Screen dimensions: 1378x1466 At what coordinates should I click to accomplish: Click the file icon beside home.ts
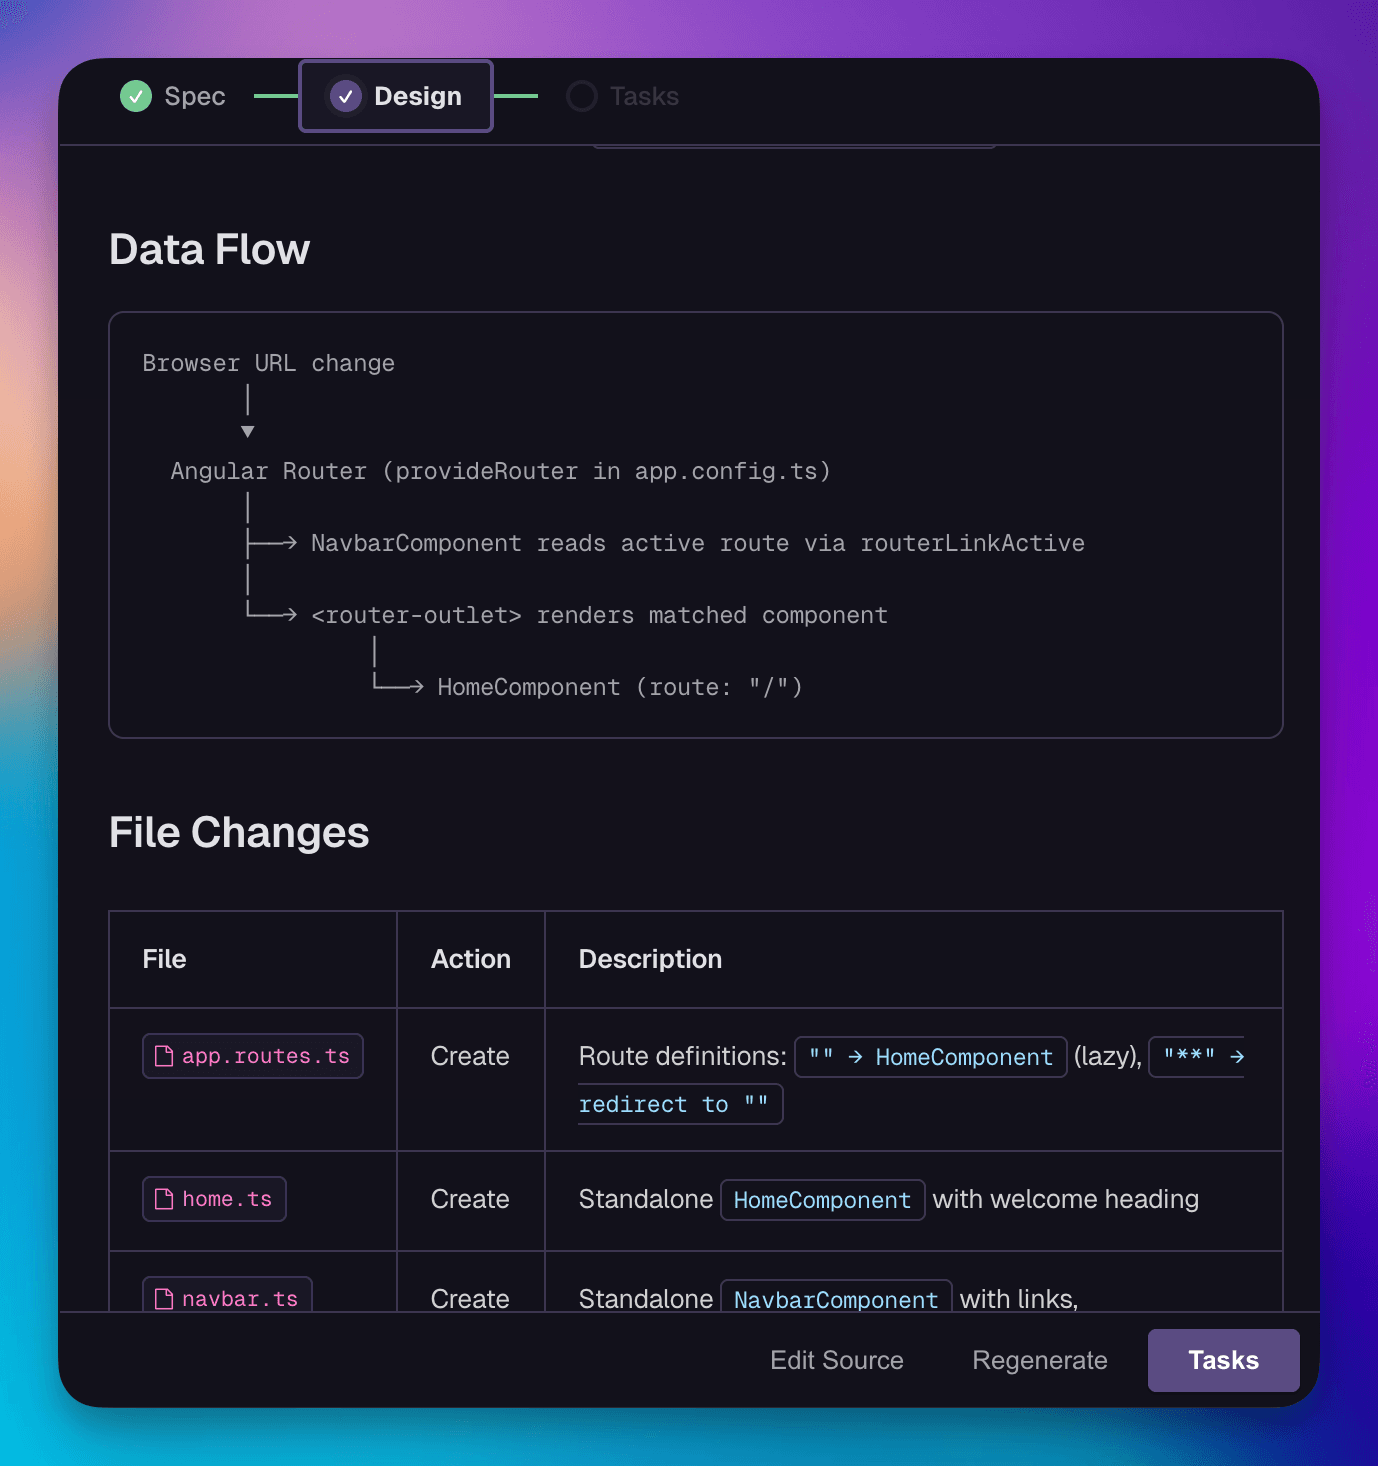(164, 1199)
